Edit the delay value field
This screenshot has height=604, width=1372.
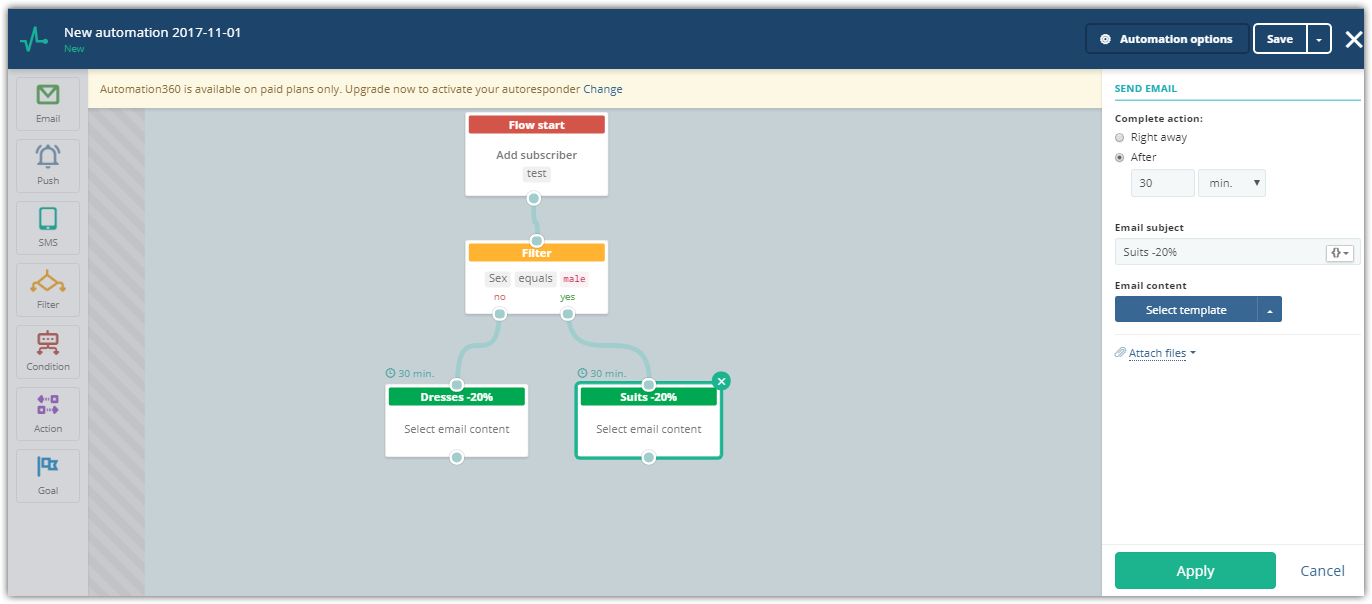tap(1162, 183)
